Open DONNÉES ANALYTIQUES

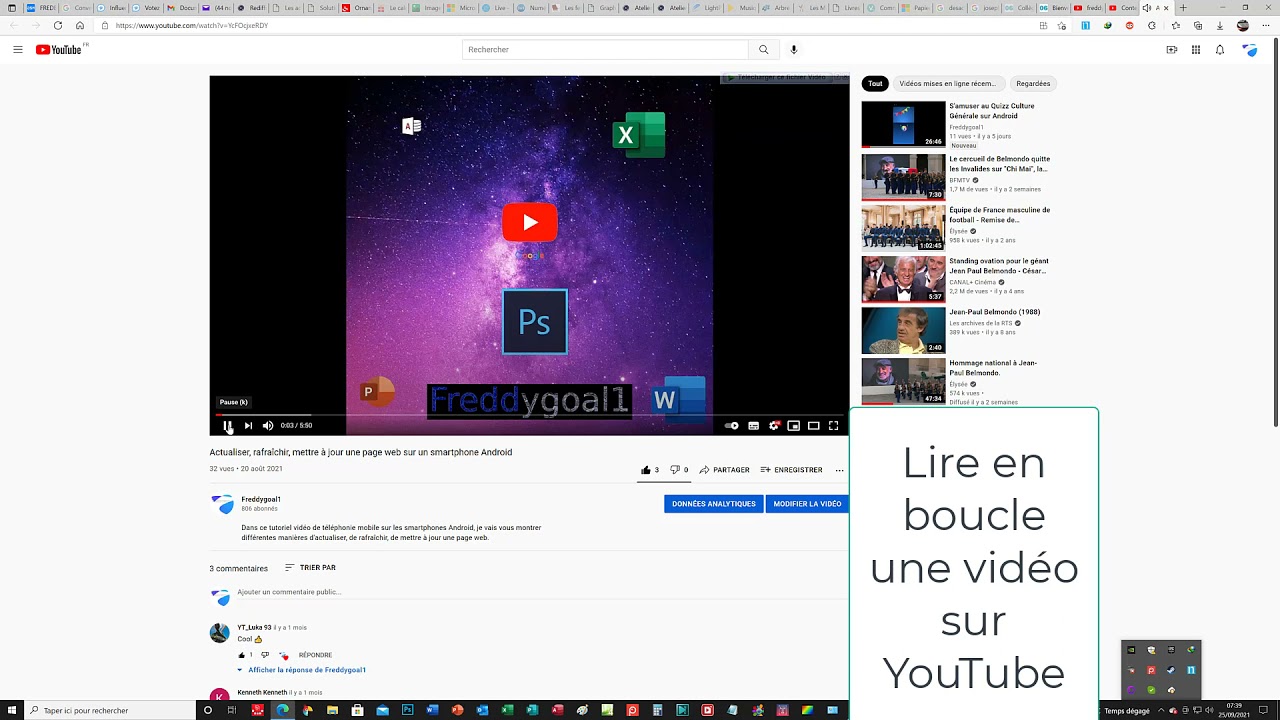click(x=714, y=504)
